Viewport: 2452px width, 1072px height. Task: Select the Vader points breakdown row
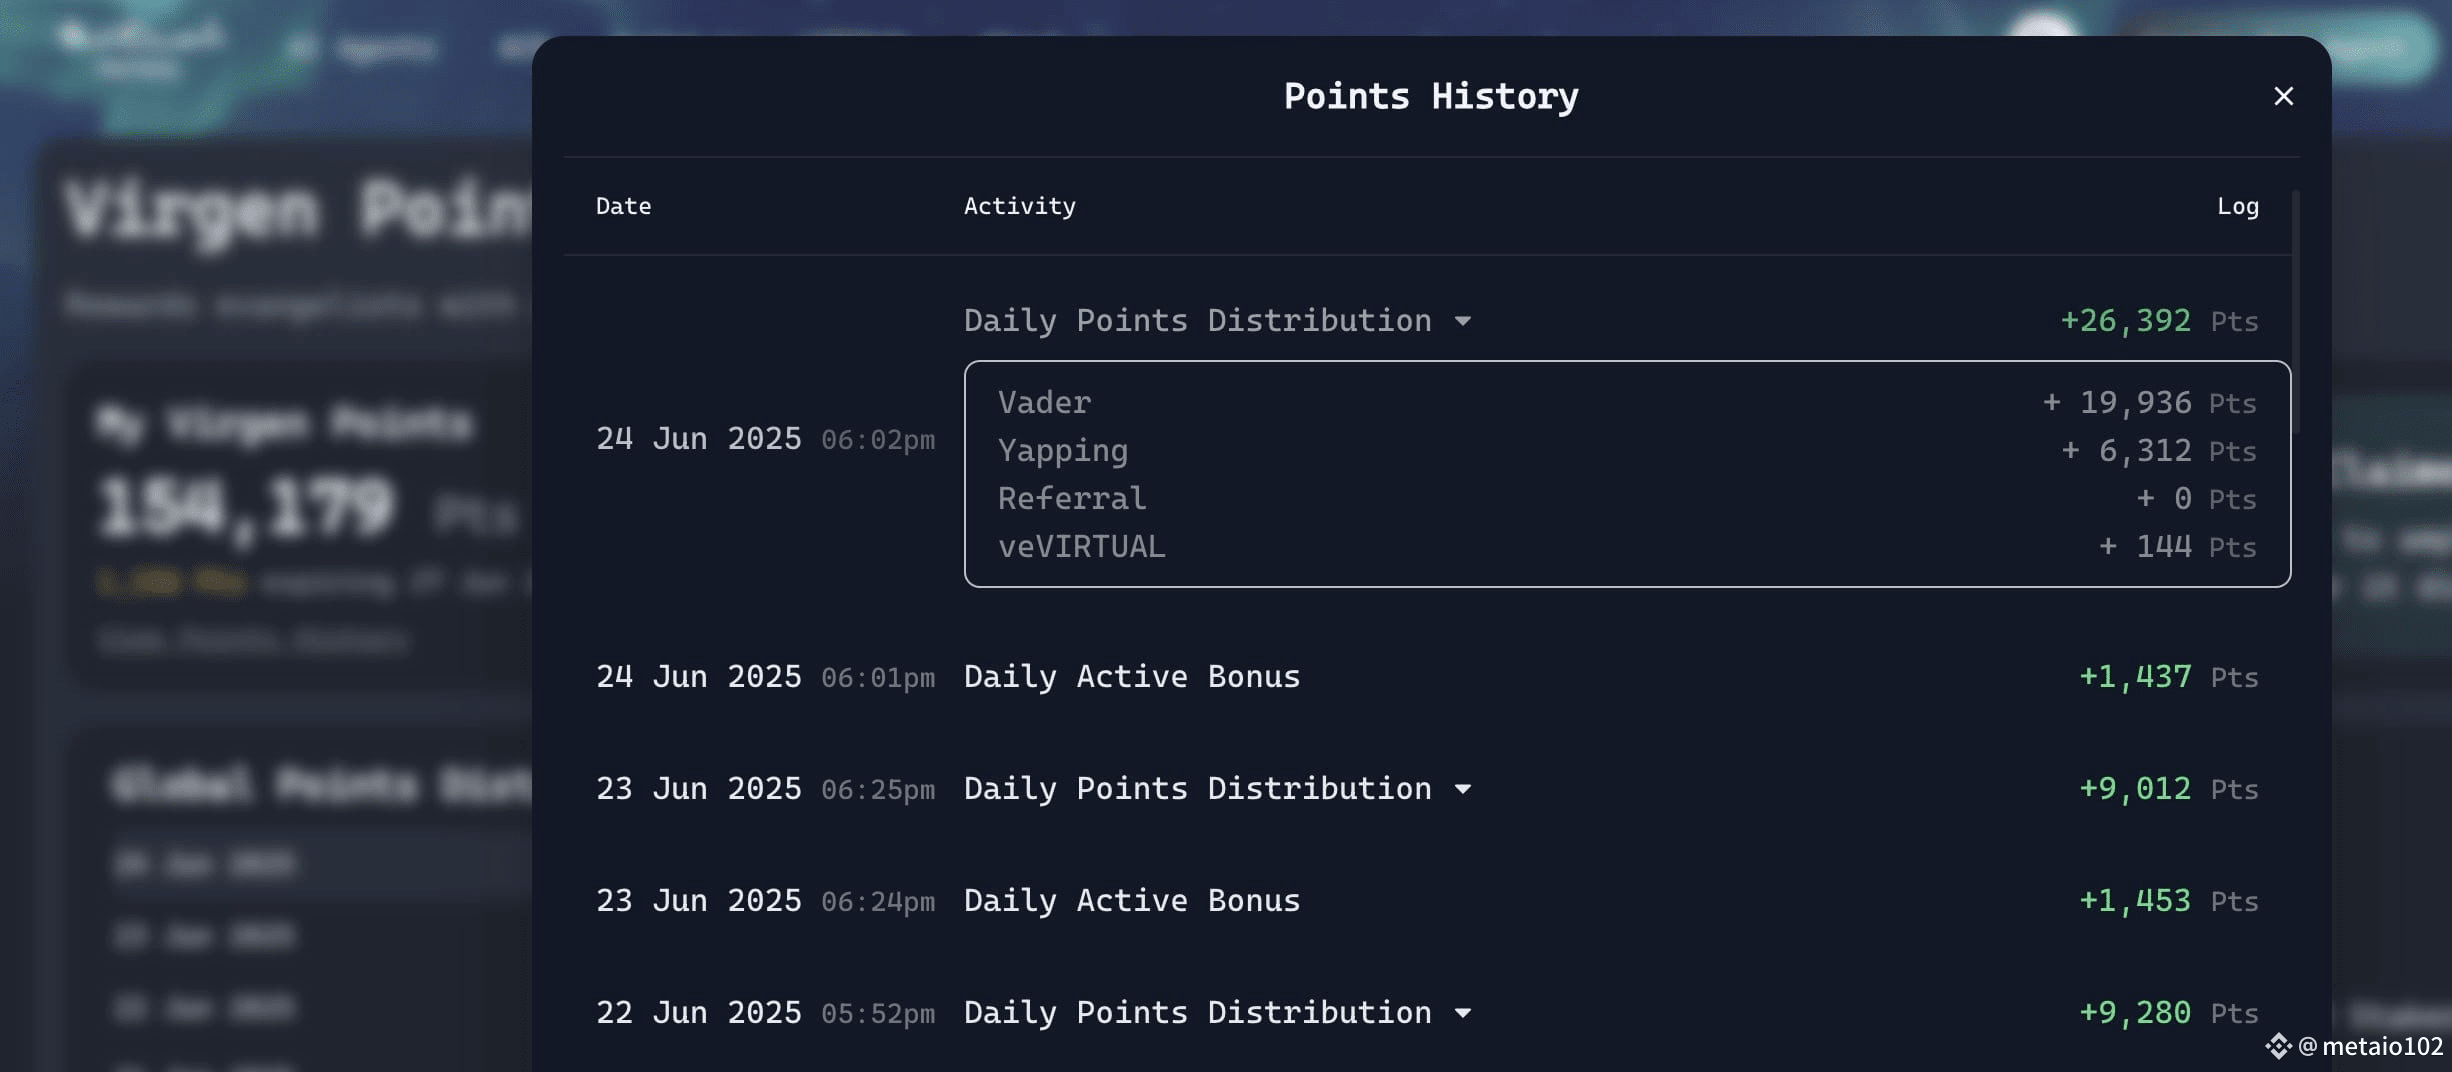(x=1627, y=402)
